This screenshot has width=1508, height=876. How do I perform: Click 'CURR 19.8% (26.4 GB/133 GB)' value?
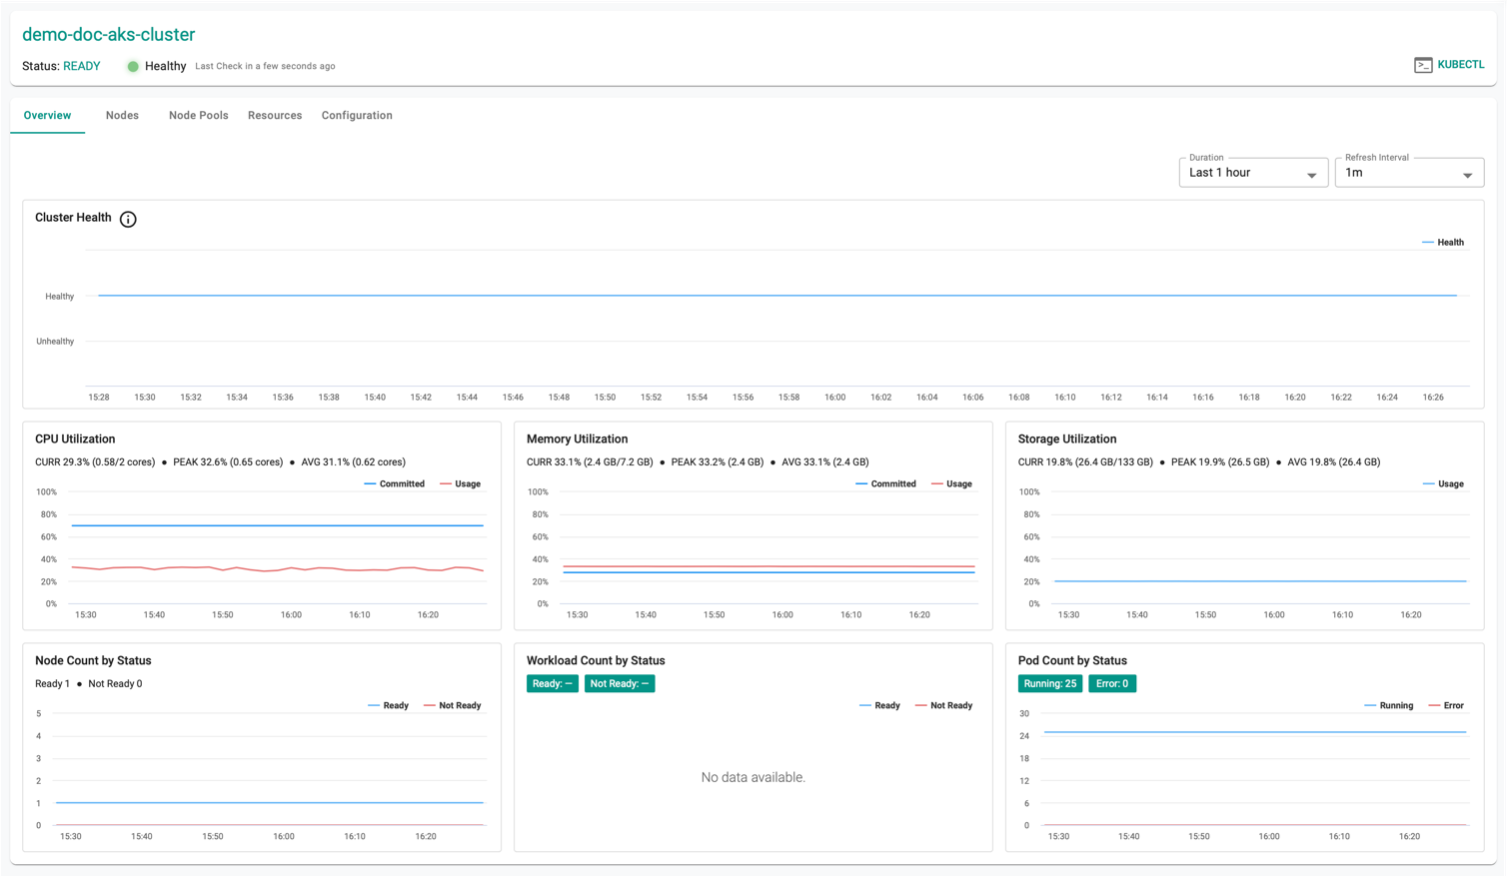click(x=1085, y=462)
